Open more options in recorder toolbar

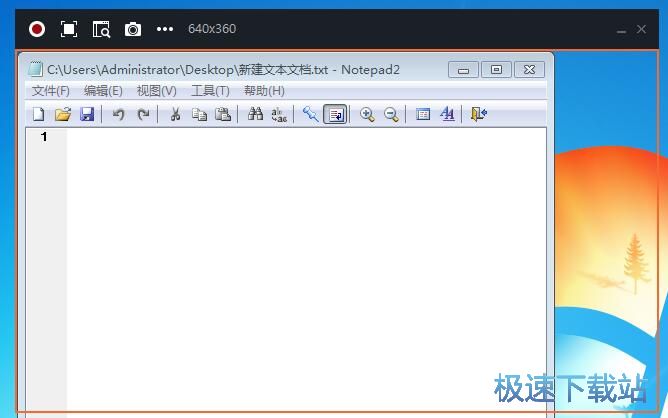pyautogui.click(x=165, y=29)
